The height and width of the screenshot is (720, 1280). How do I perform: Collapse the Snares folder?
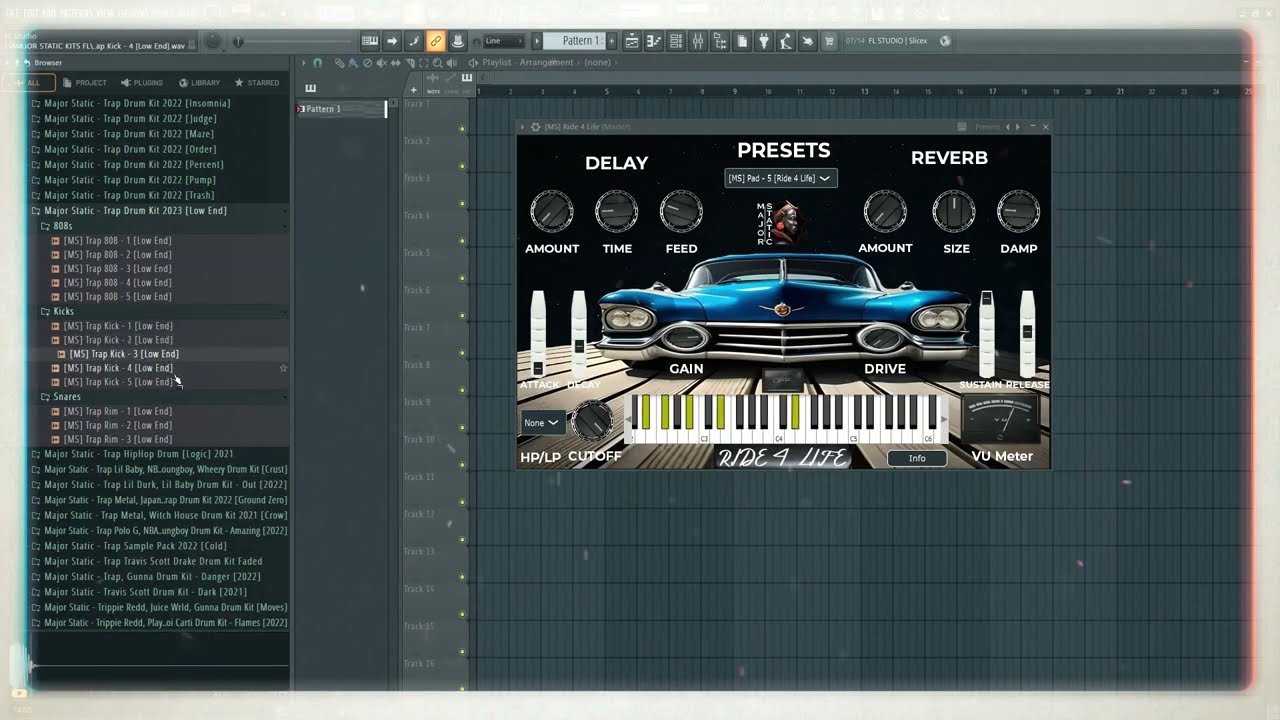pos(66,396)
